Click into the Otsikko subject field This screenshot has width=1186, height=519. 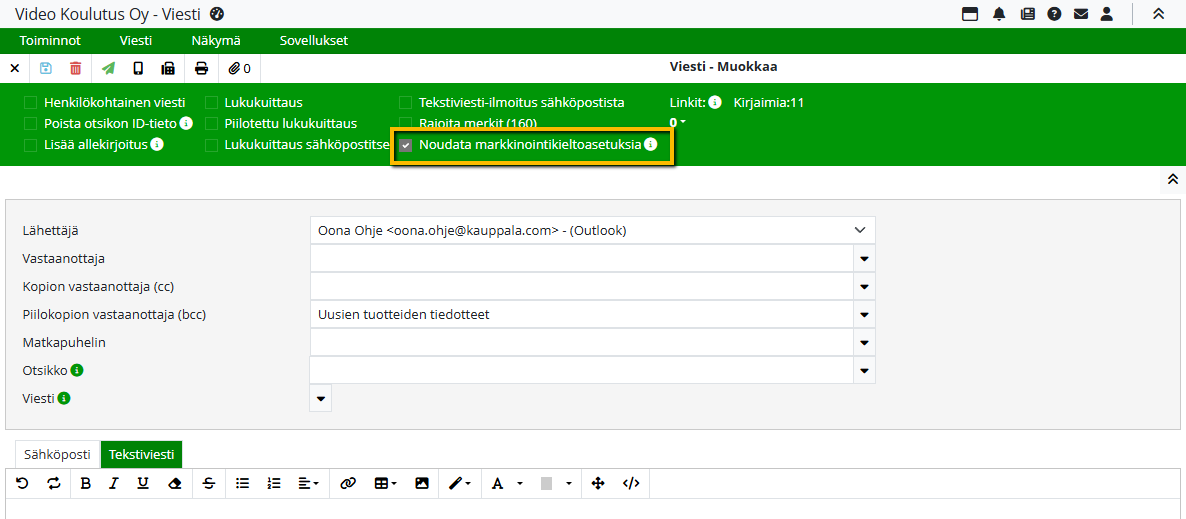coord(580,370)
